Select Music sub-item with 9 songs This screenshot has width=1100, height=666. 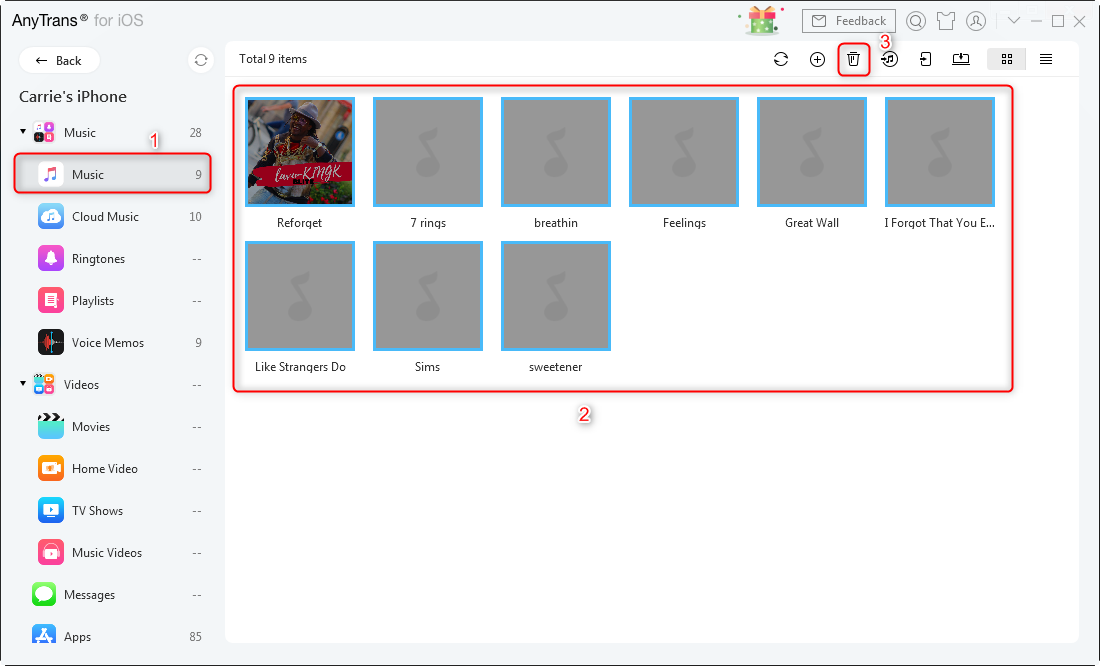tap(112, 174)
